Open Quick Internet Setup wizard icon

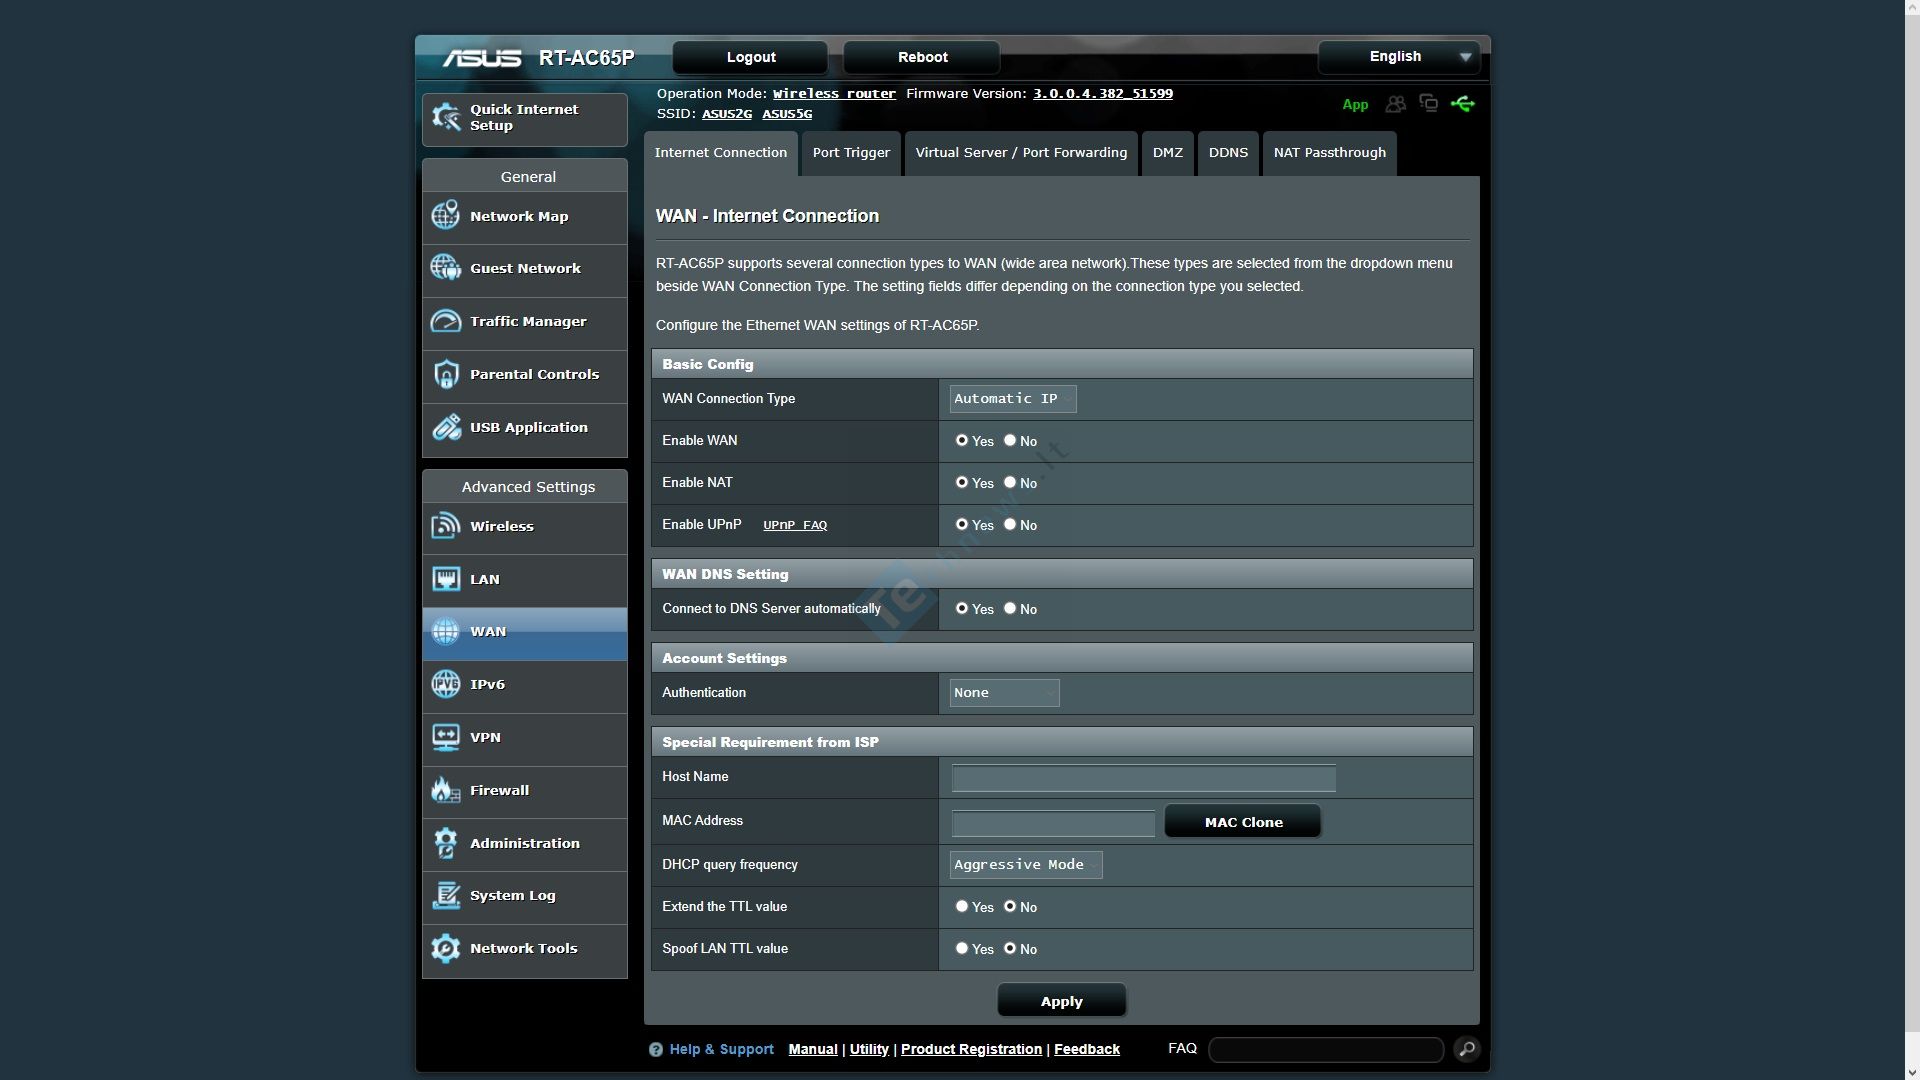(x=446, y=118)
